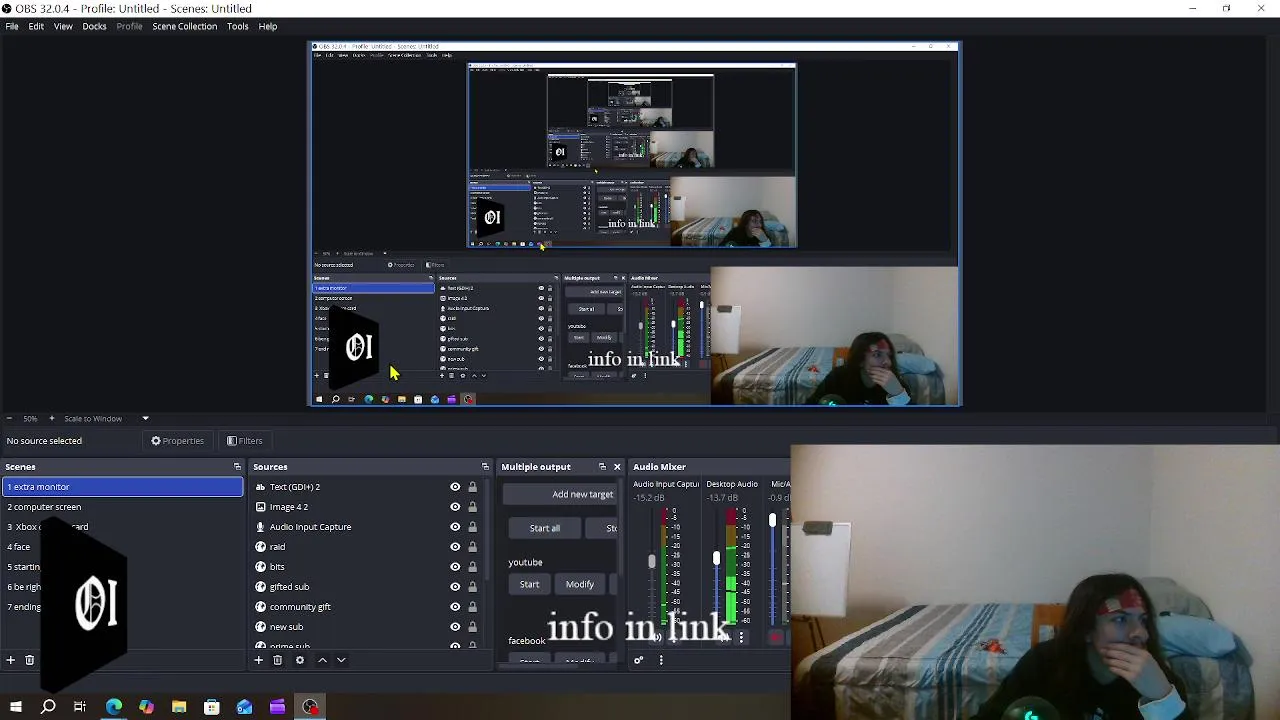Toggle visibility of bits source
Viewport: 1280px width, 720px height.
click(455, 567)
